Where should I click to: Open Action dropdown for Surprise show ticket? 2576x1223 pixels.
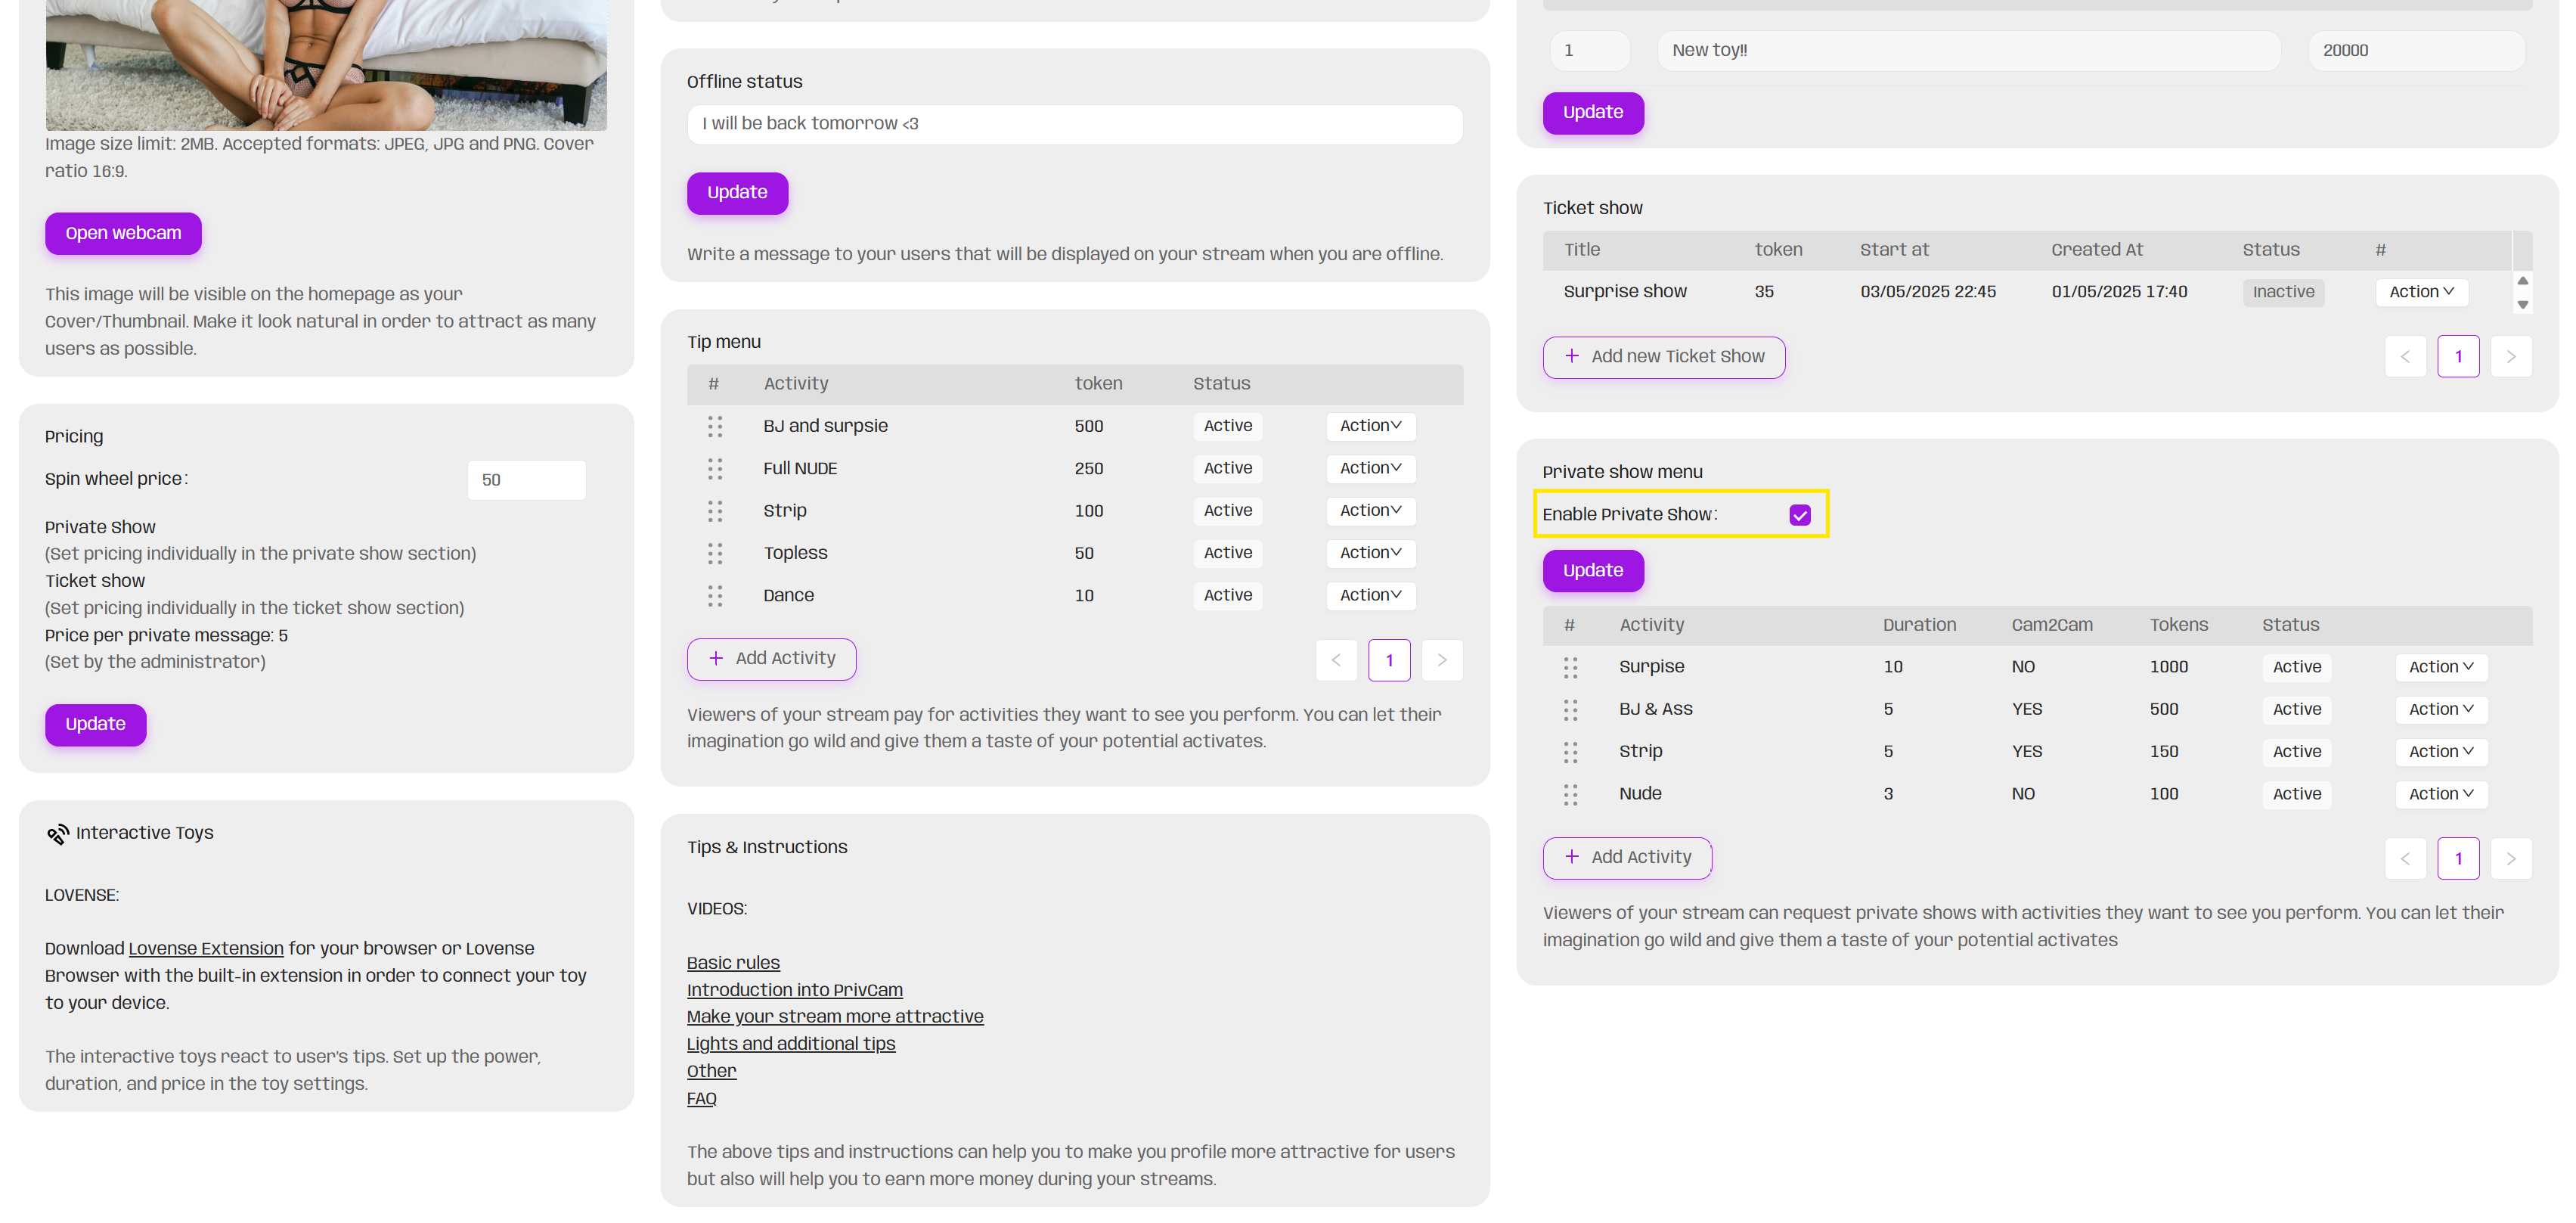click(x=2421, y=292)
